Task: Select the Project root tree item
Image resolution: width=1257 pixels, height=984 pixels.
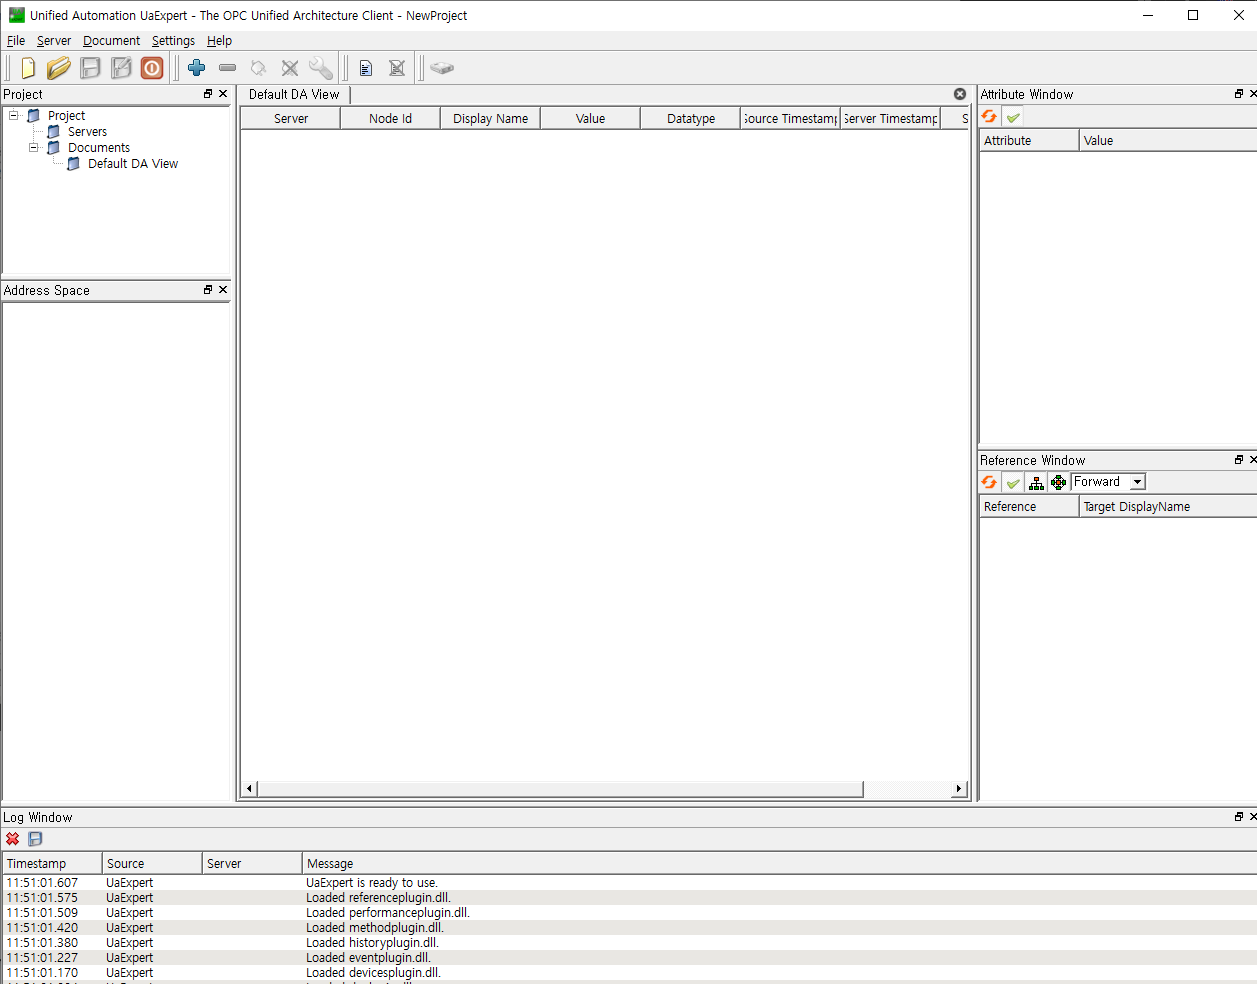Action: [66, 116]
